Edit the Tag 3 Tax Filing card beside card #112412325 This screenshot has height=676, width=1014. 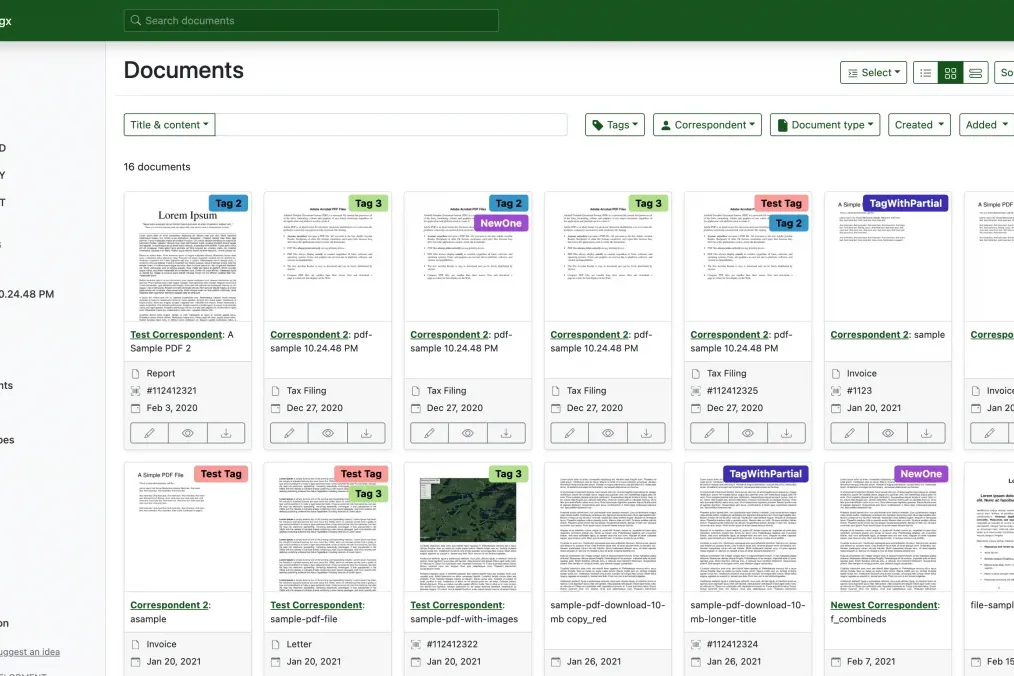click(570, 433)
